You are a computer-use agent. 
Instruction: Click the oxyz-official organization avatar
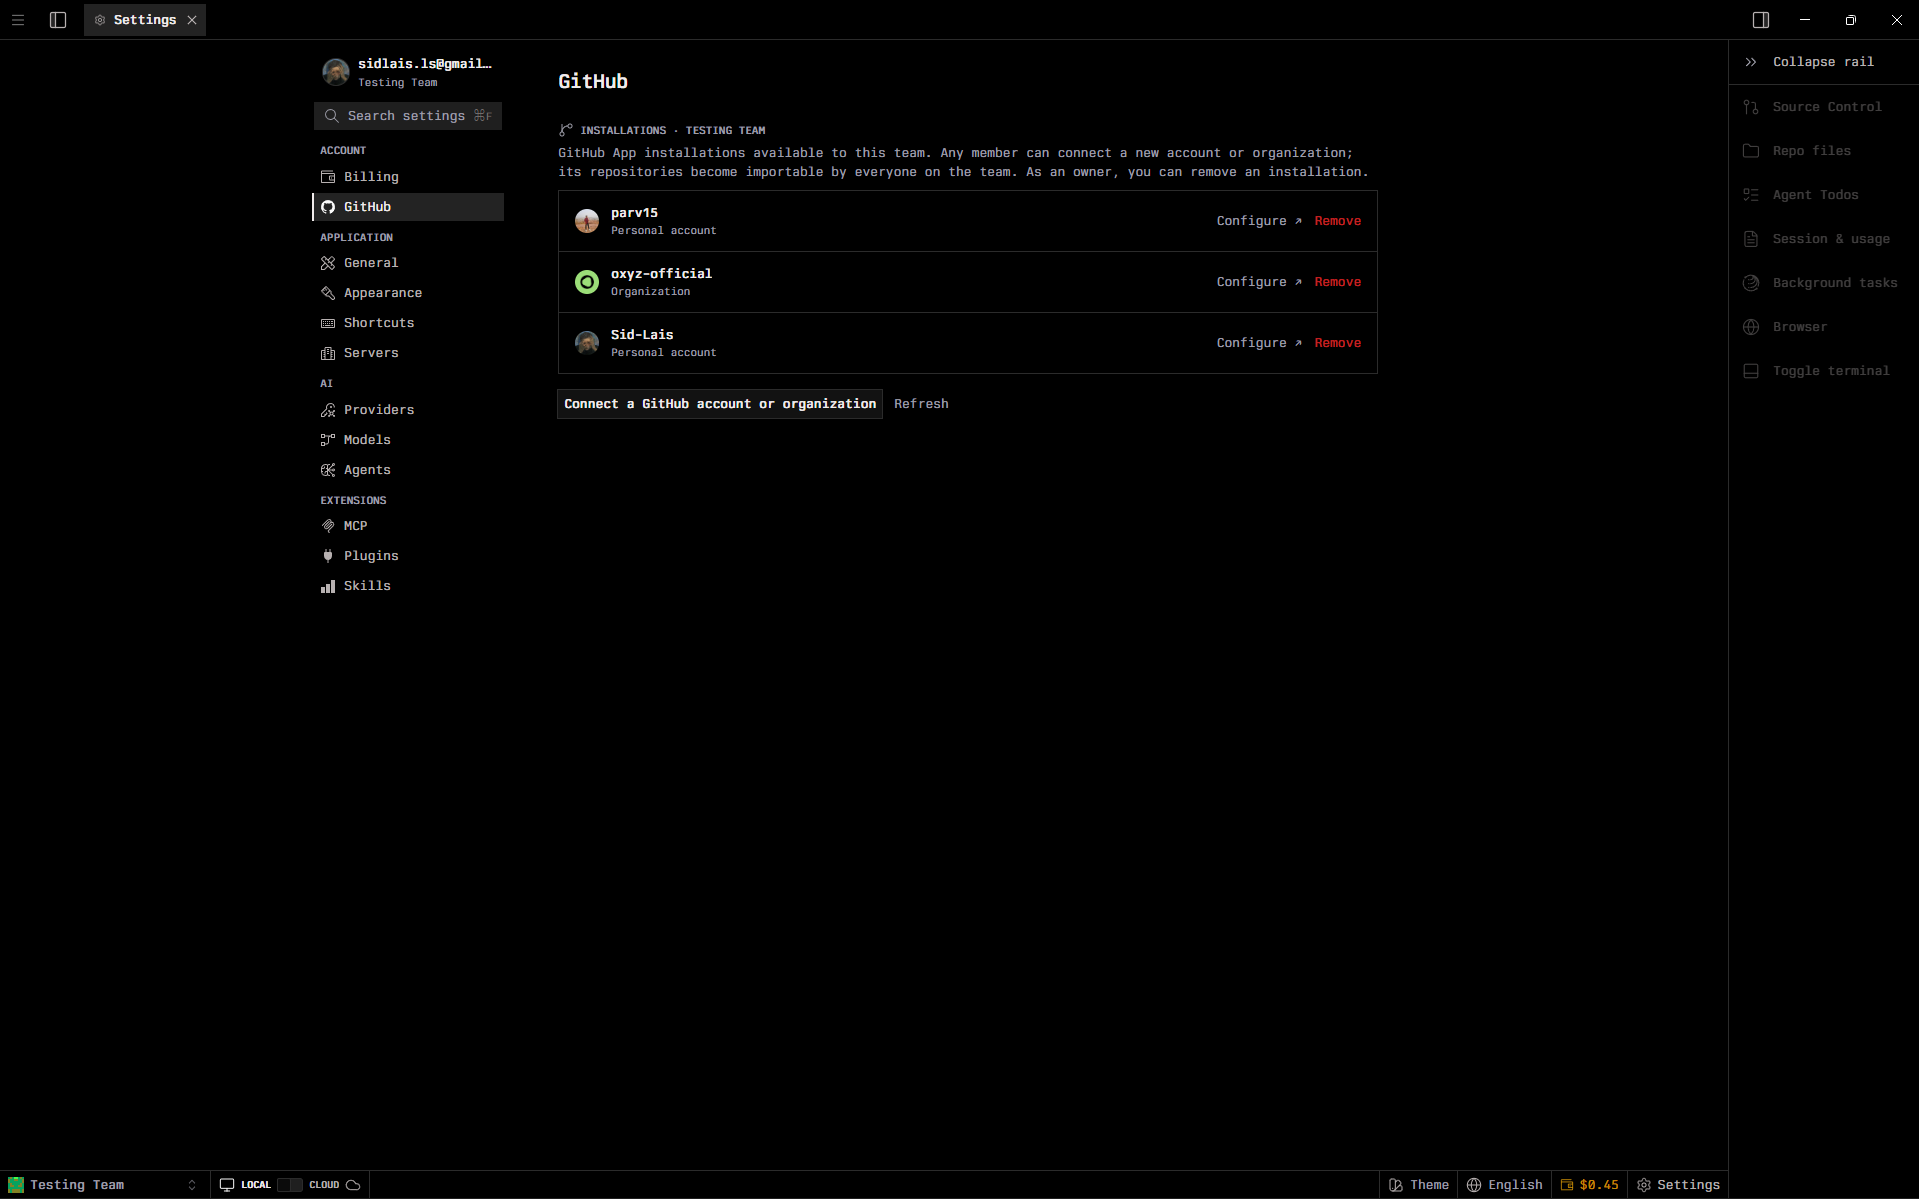point(587,282)
